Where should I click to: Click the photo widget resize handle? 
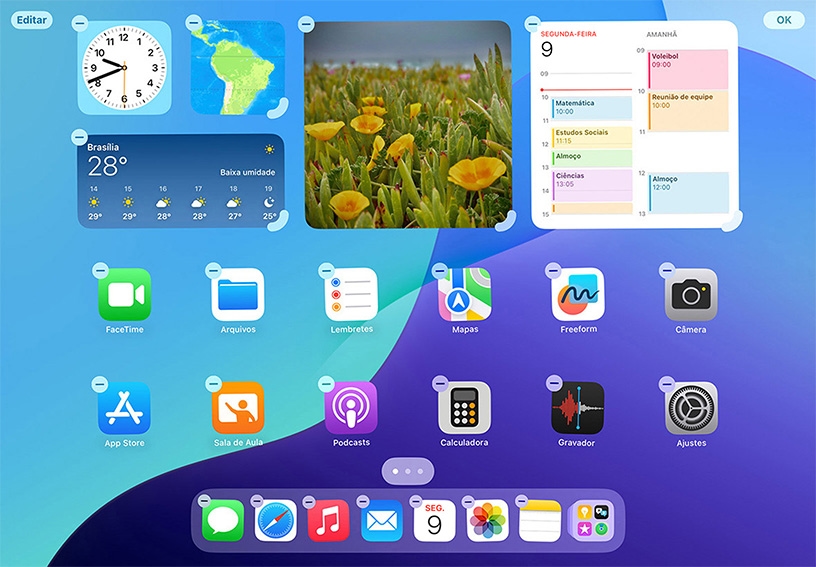pyautogui.click(x=506, y=222)
